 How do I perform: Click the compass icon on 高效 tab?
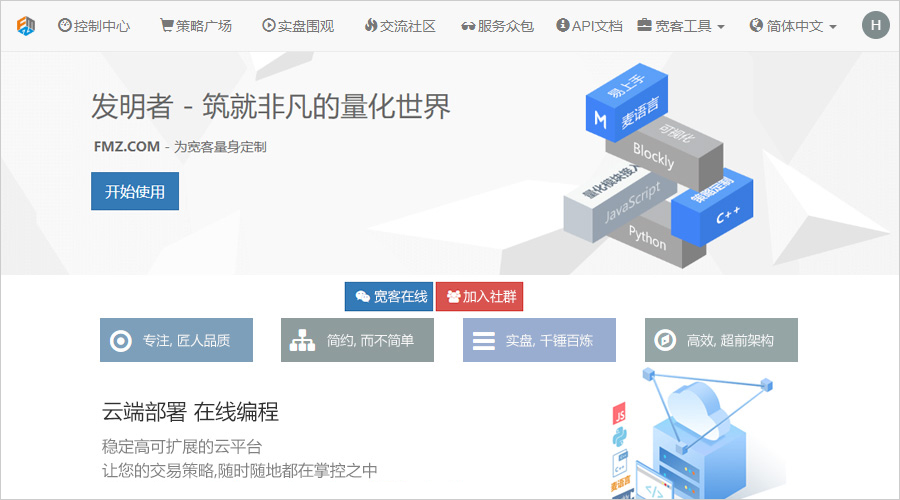click(665, 340)
